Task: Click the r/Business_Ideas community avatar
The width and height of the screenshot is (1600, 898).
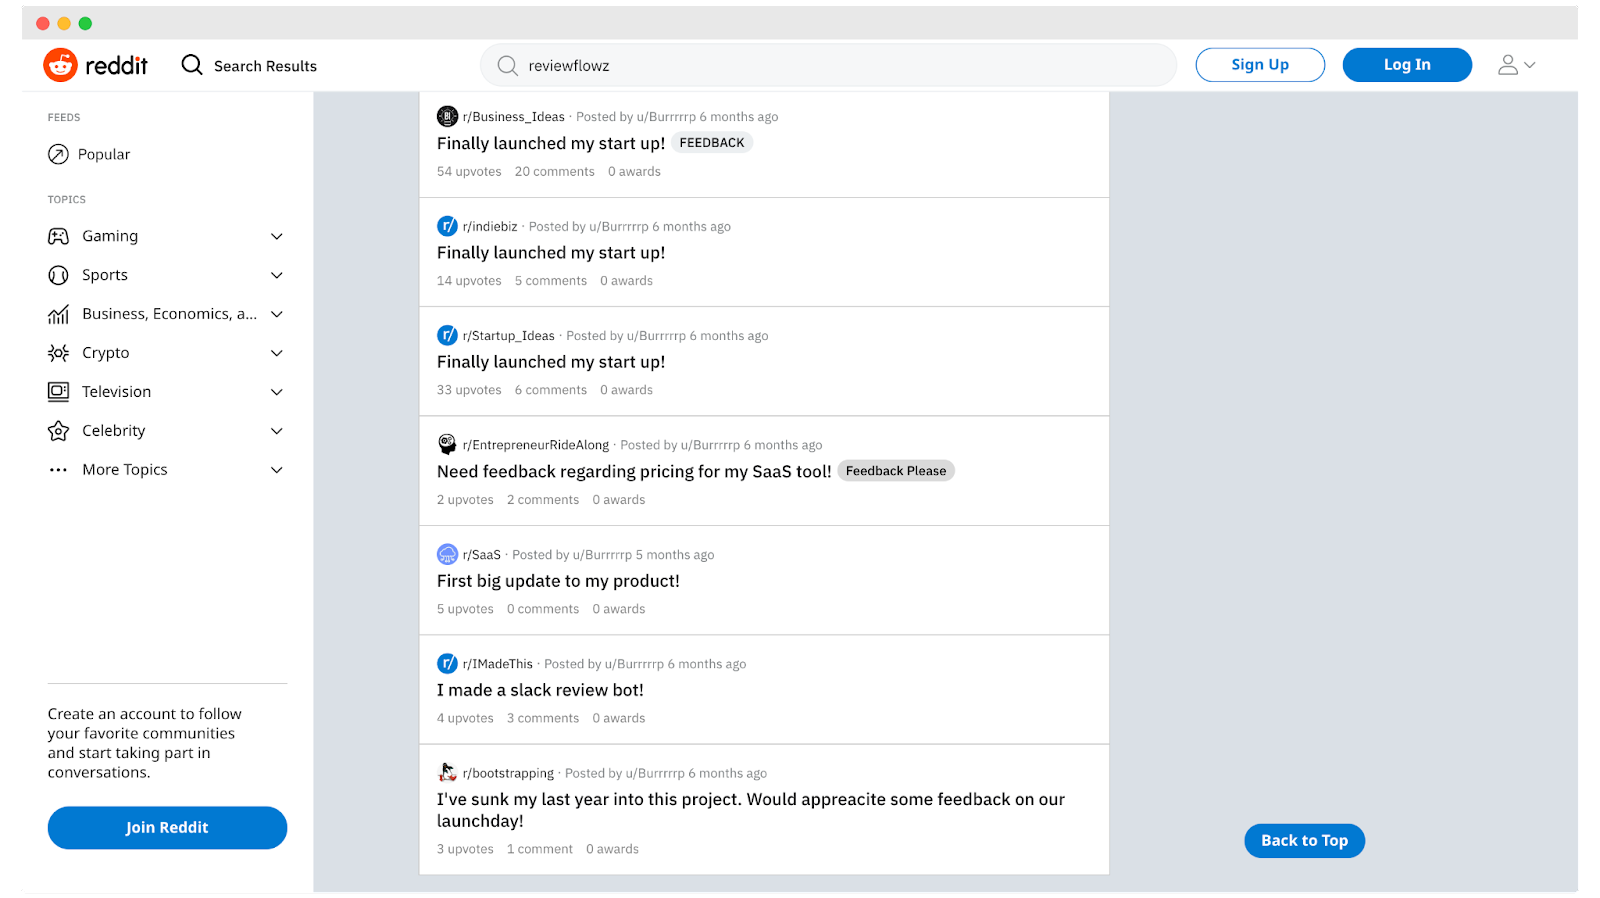Action: pyautogui.click(x=447, y=117)
